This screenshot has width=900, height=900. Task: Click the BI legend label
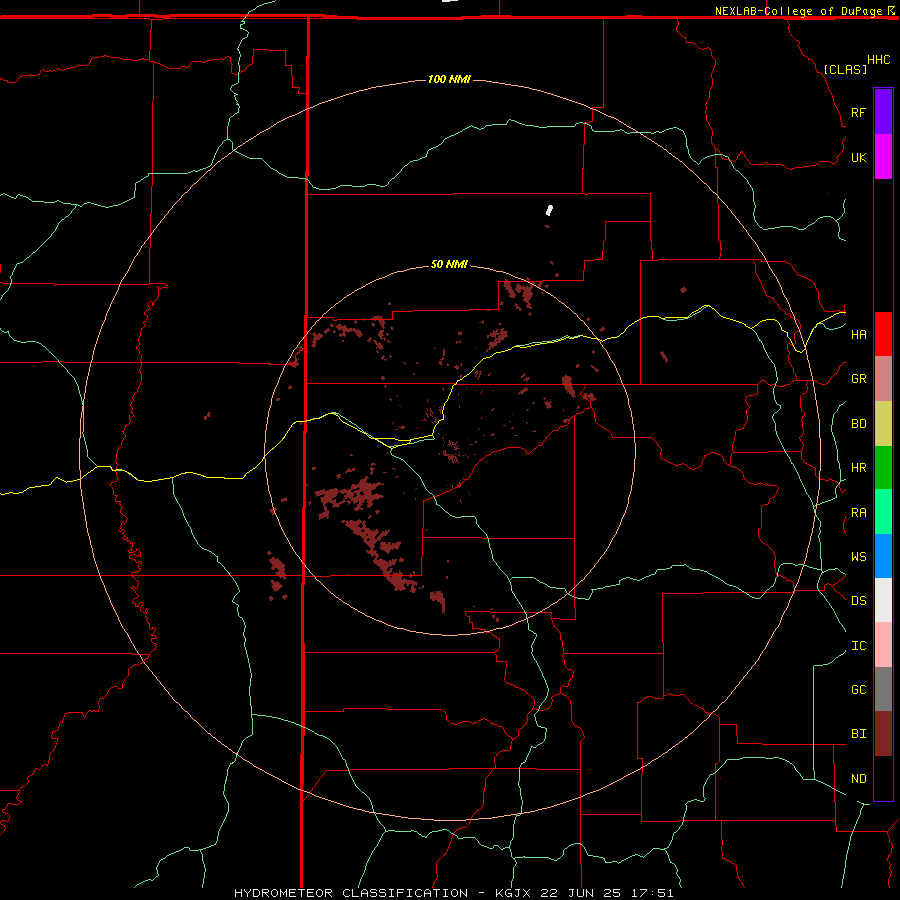coord(858,734)
